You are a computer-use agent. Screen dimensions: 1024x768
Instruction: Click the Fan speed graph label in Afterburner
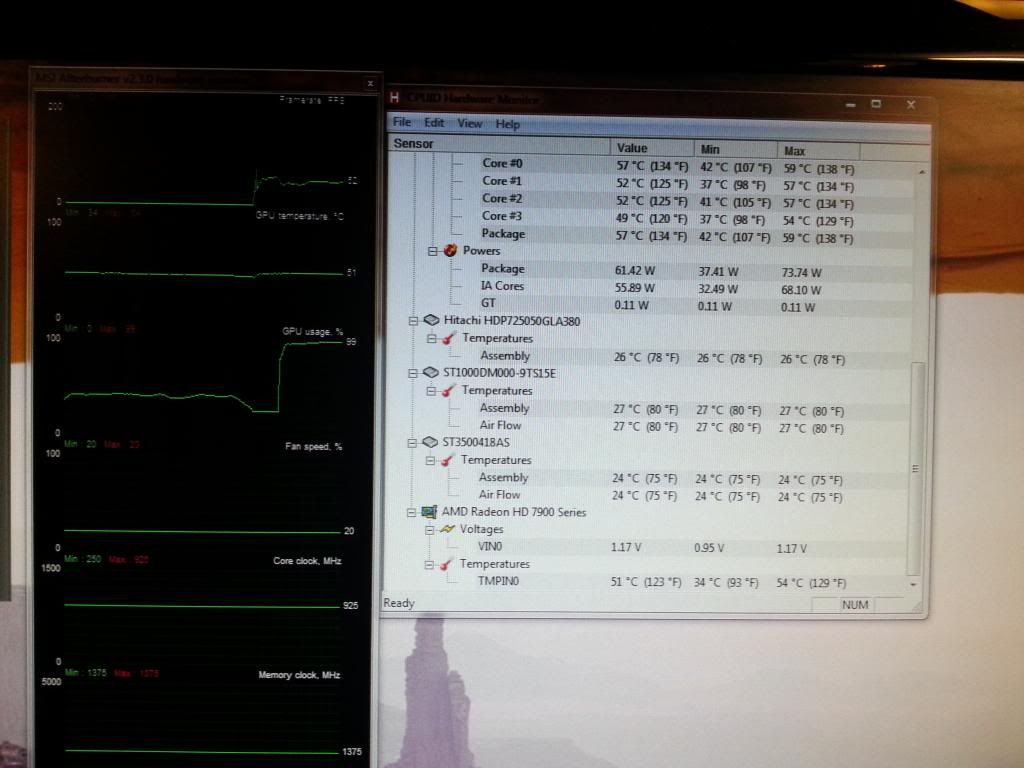point(313,447)
